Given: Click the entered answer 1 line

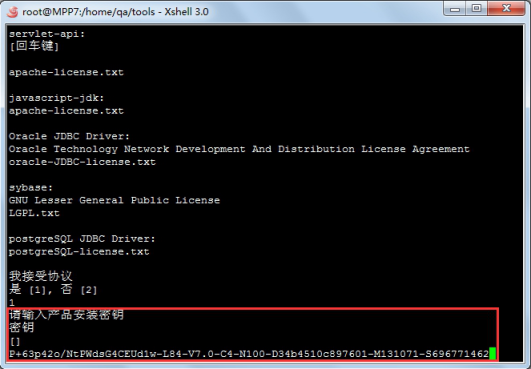Looking at the screenshot, I should point(12,302).
